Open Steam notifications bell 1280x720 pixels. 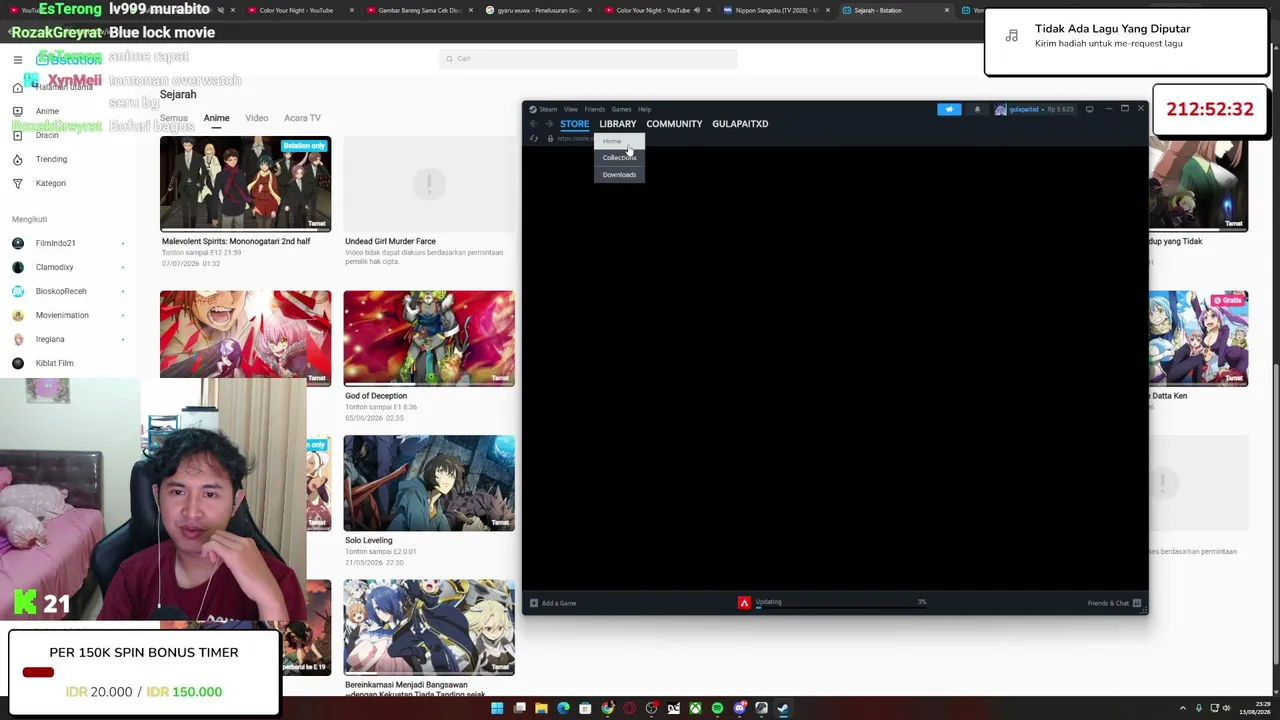(x=977, y=109)
